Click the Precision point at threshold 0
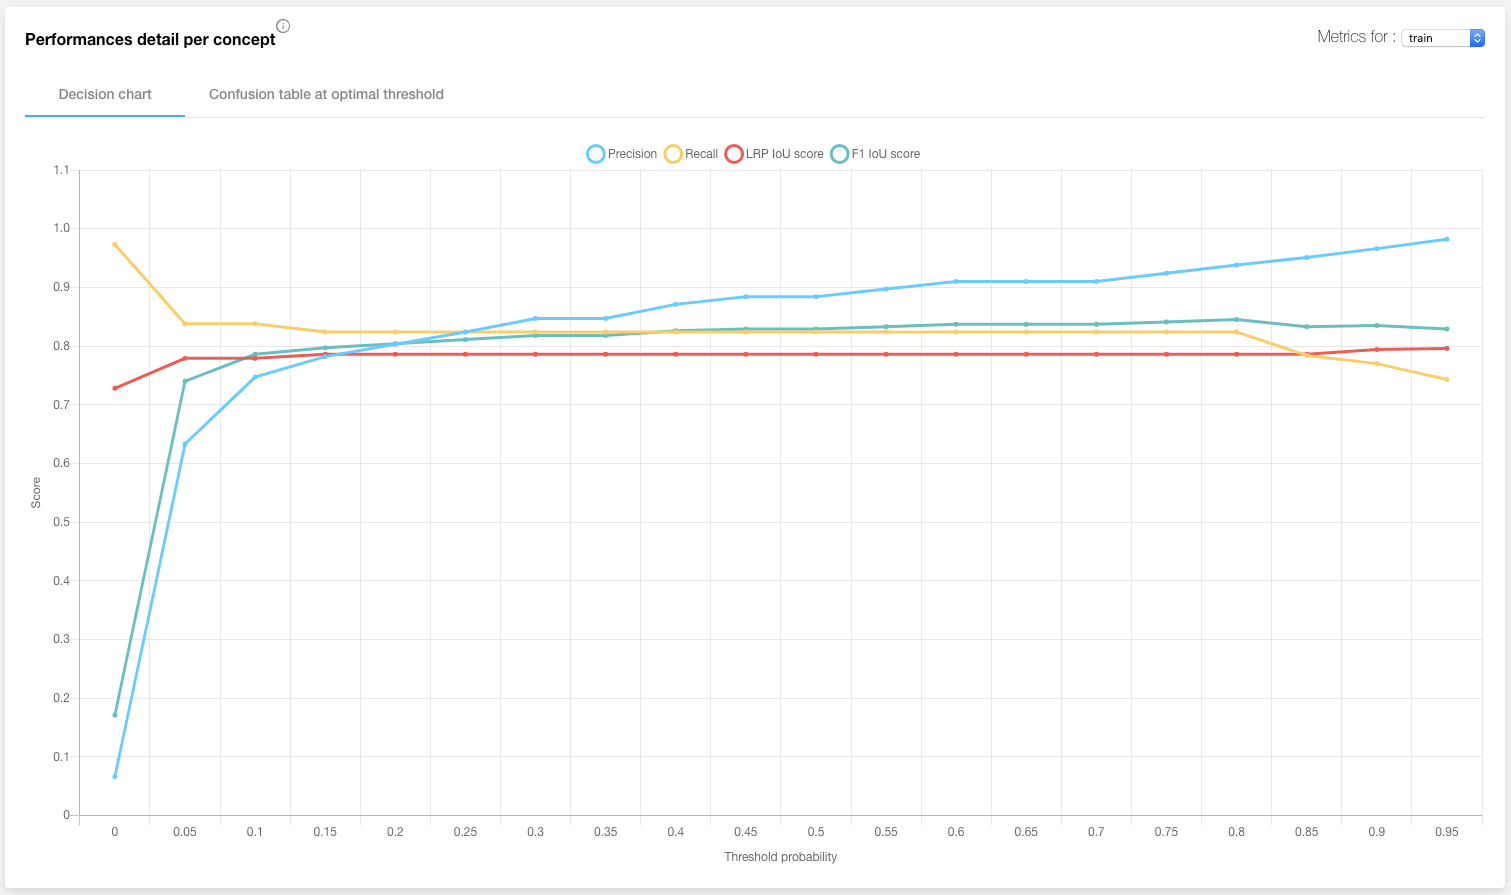Viewport: 1511px width, 895px height. coord(115,776)
